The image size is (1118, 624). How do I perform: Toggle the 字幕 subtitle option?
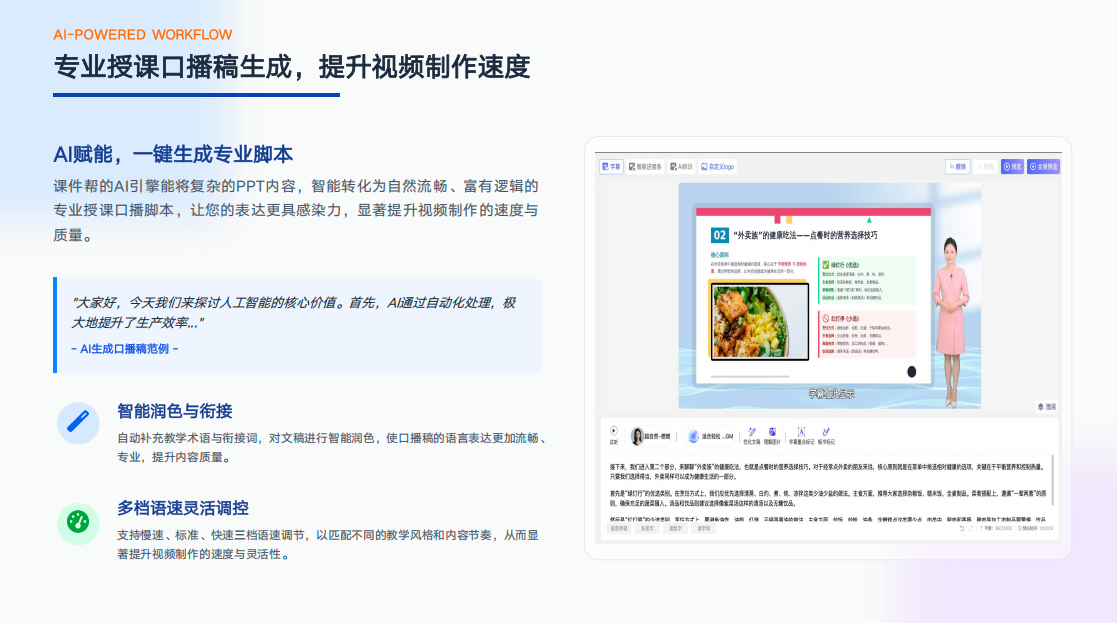[613, 167]
